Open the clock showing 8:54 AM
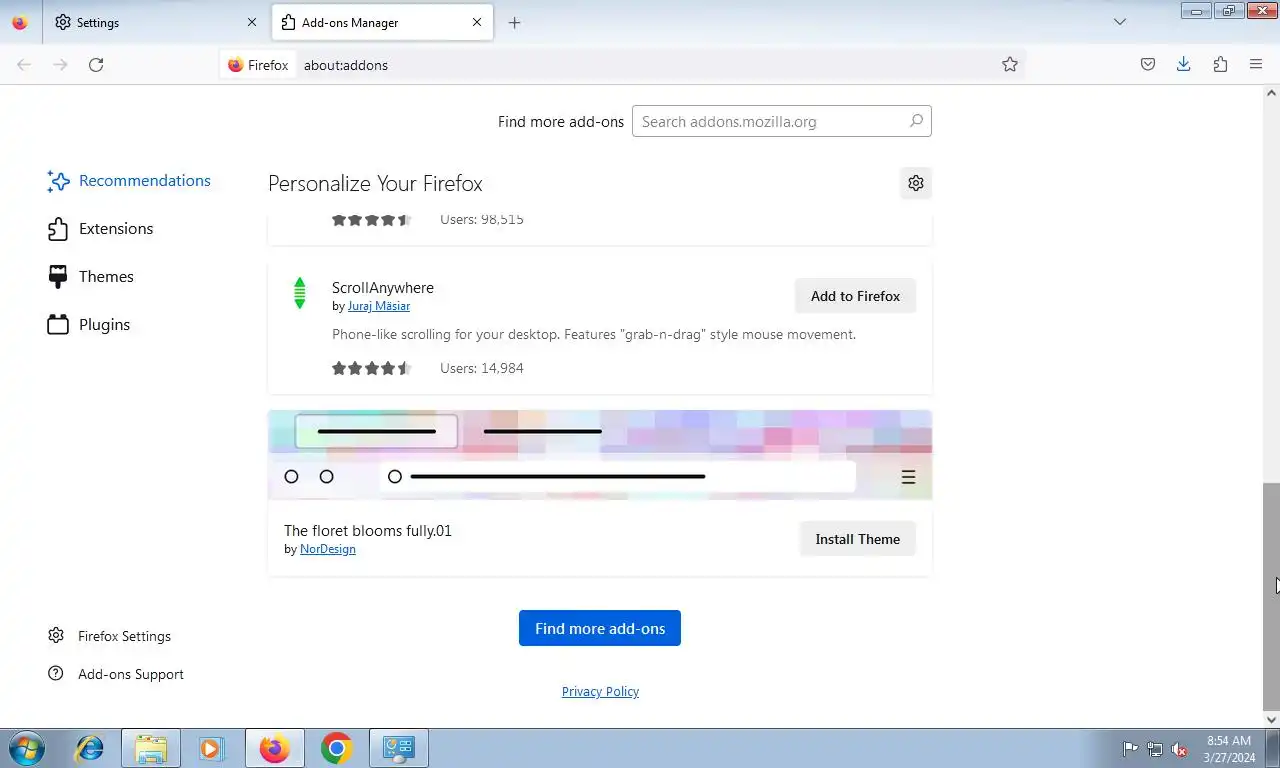This screenshot has height=768, width=1280. point(1229,749)
